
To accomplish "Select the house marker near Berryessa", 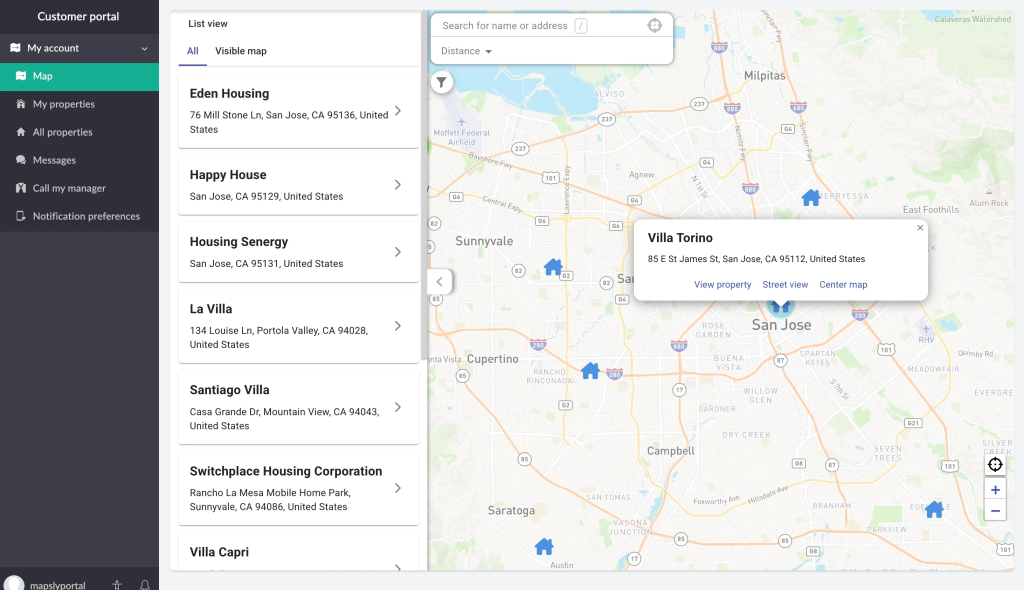I will pyautogui.click(x=811, y=198).
